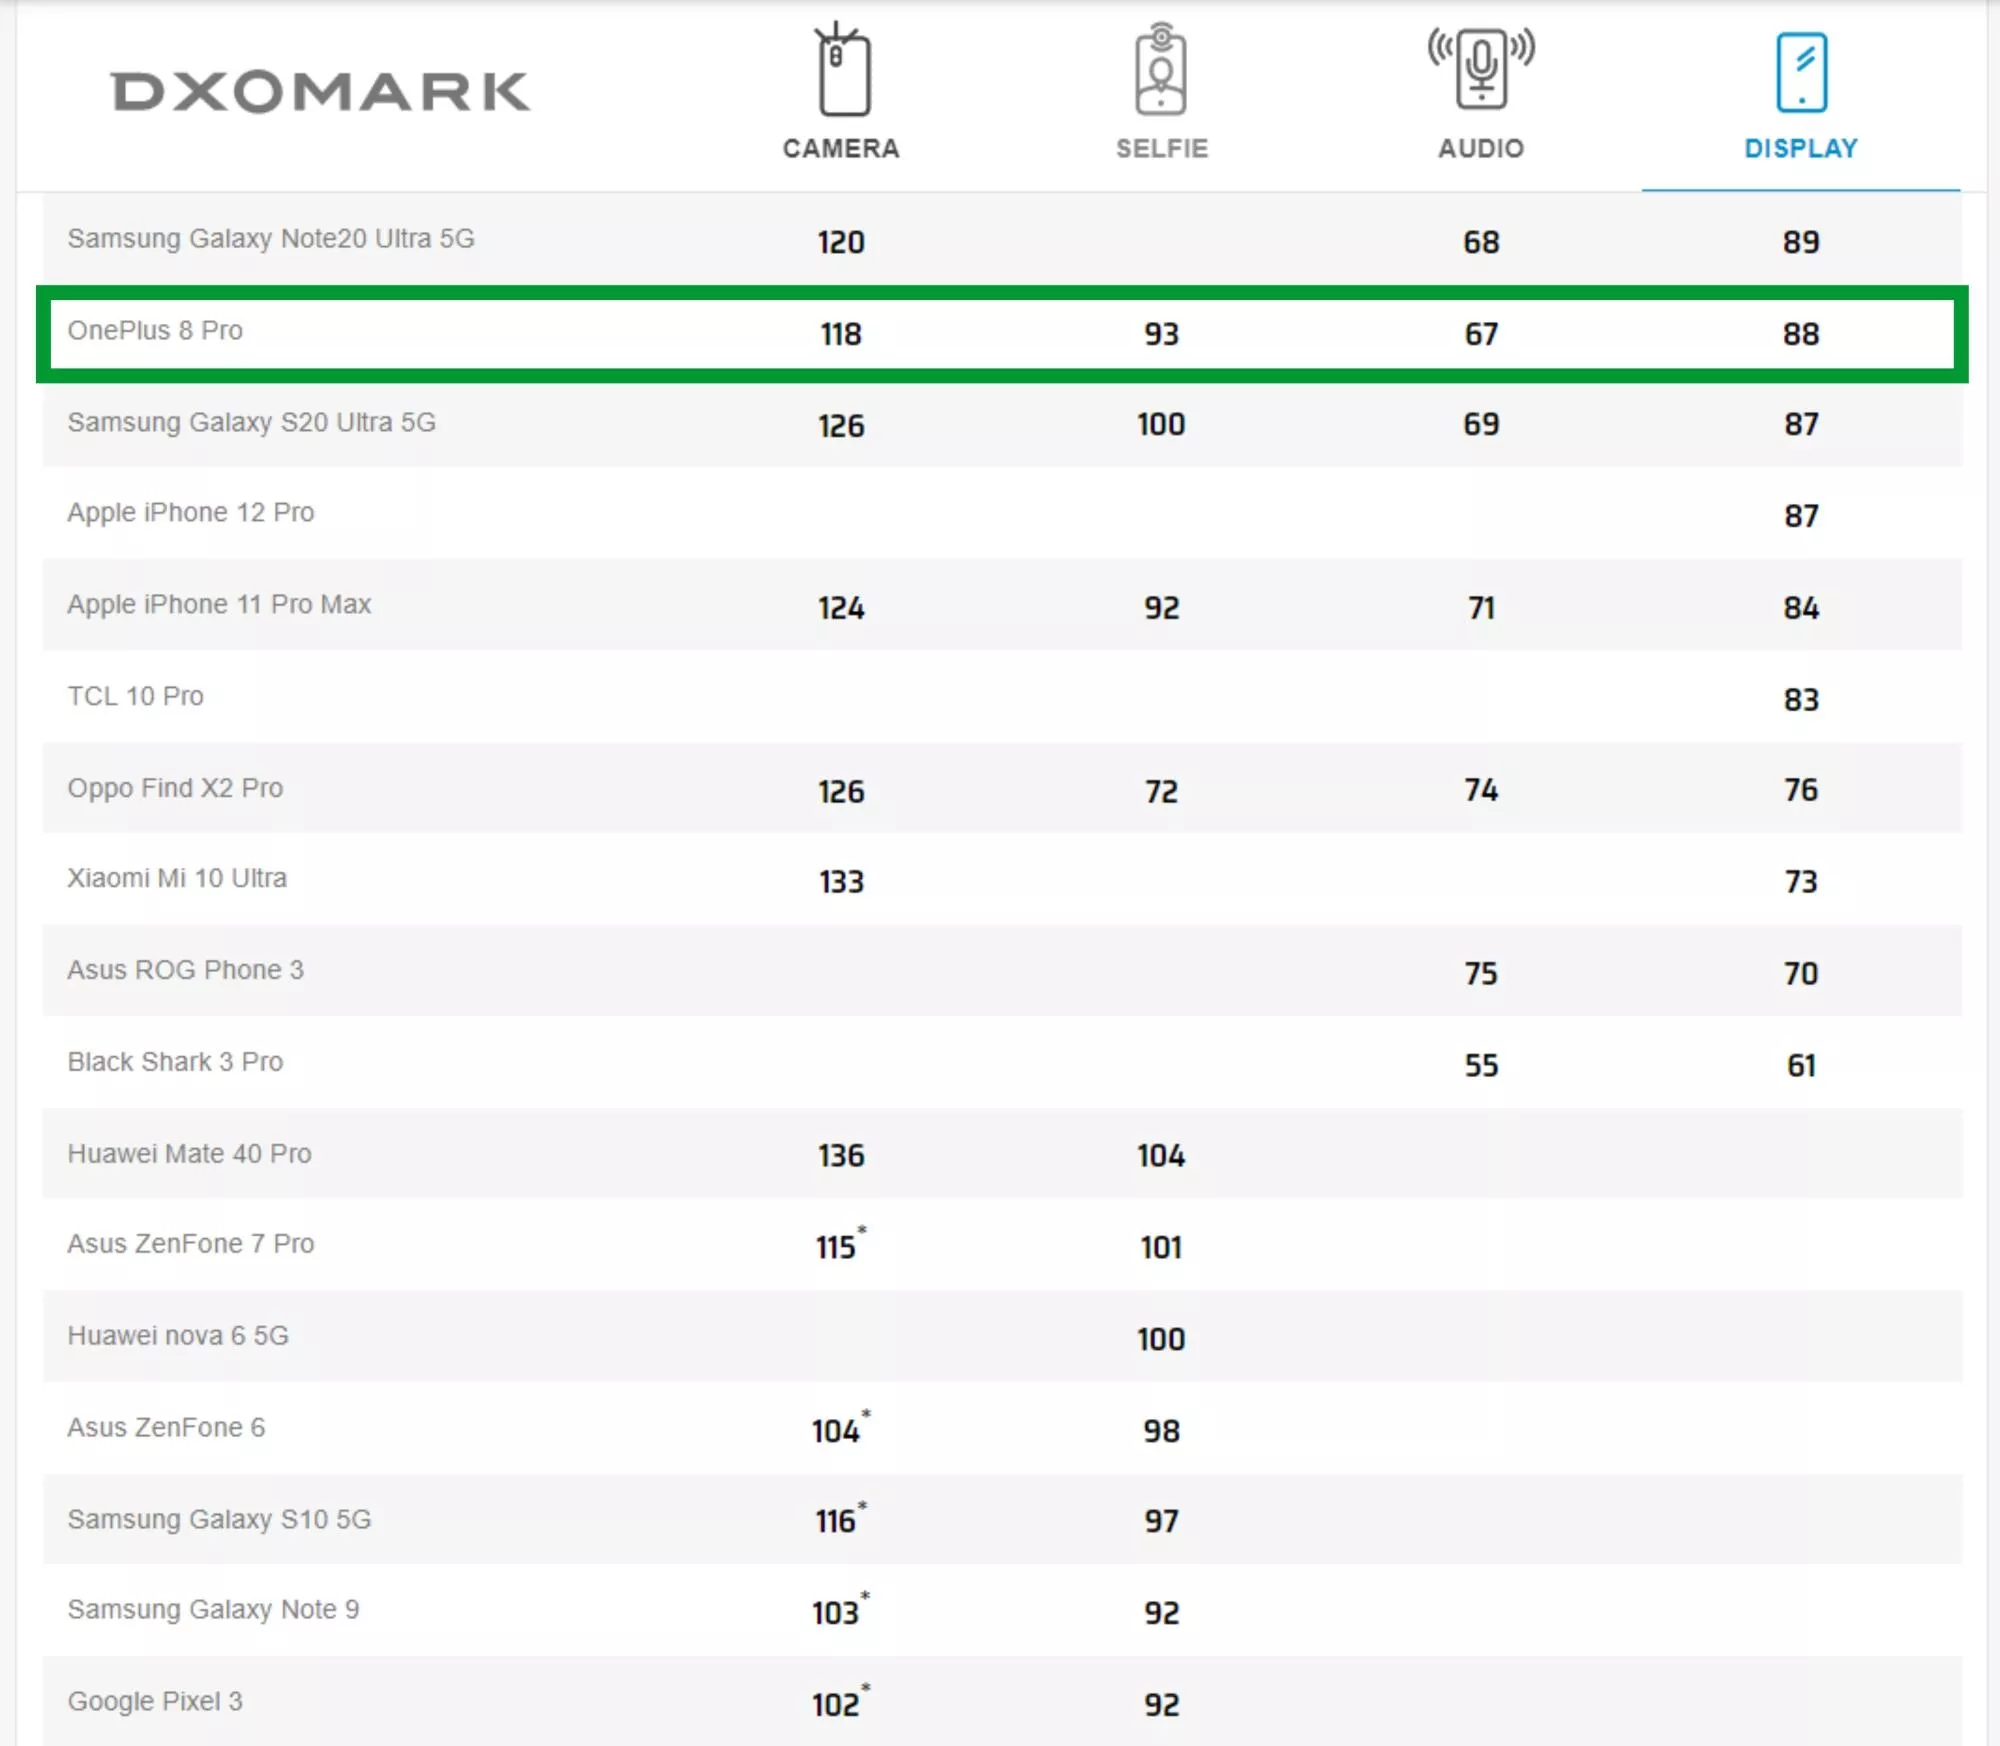The image size is (2000, 1746).
Task: Select Oppo Find X2 Pro display score 76
Action: click(1801, 791)
